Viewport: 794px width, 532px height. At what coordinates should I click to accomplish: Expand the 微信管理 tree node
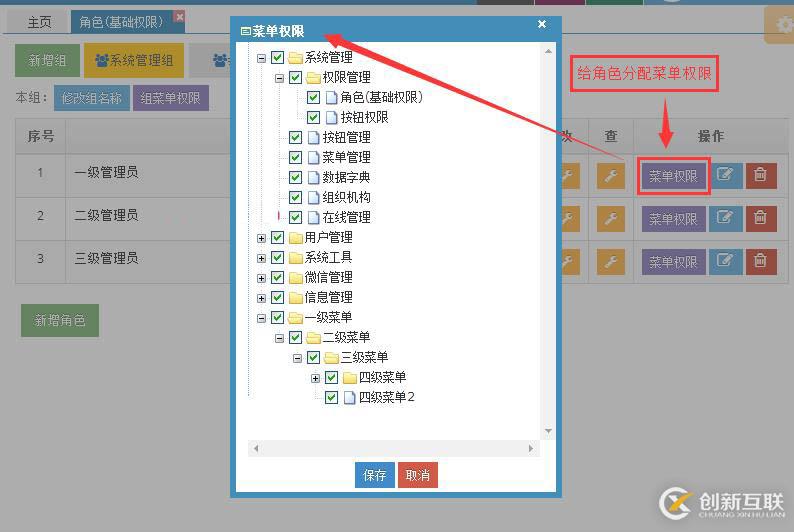[x=261, y=278]
